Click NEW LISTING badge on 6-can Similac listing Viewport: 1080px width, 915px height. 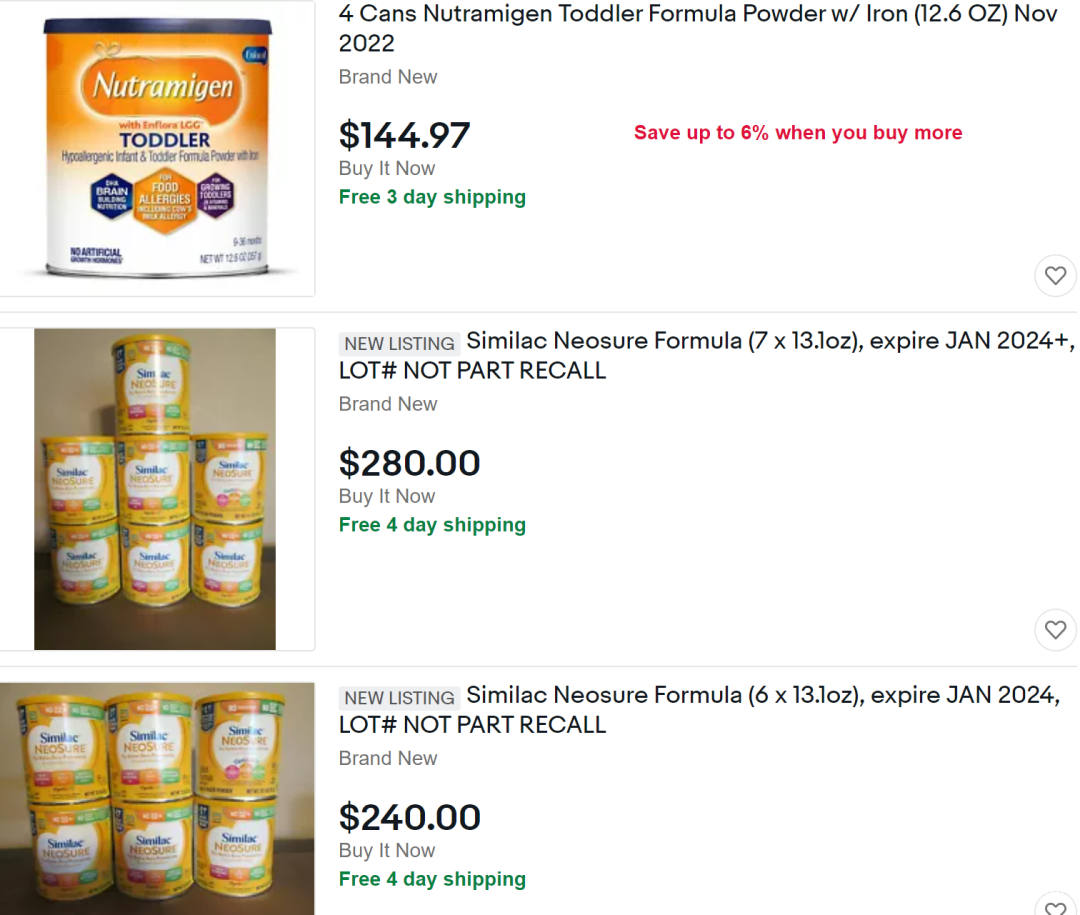399,697
